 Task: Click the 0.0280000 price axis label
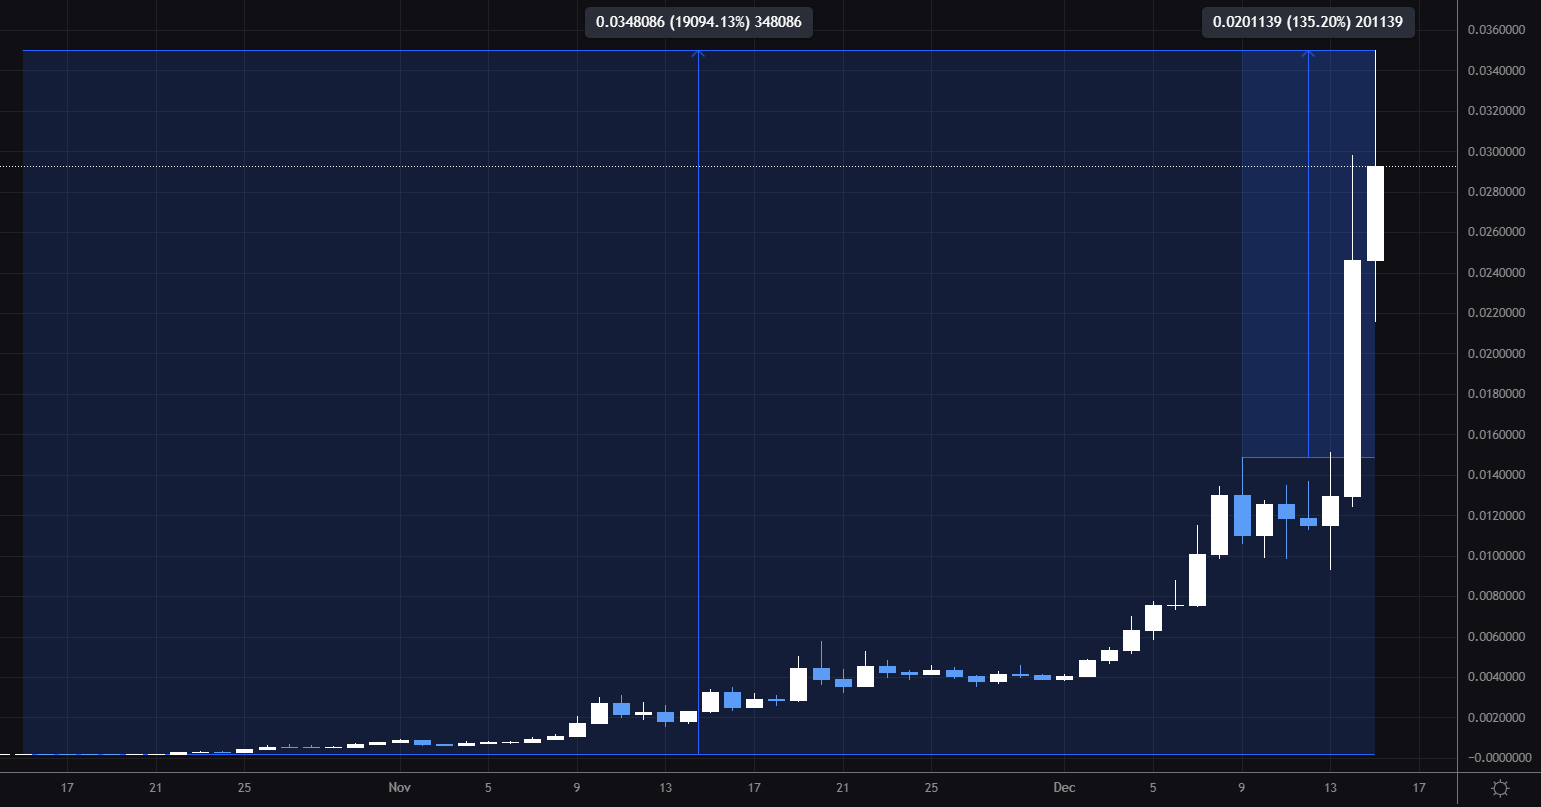[1495, 191]
